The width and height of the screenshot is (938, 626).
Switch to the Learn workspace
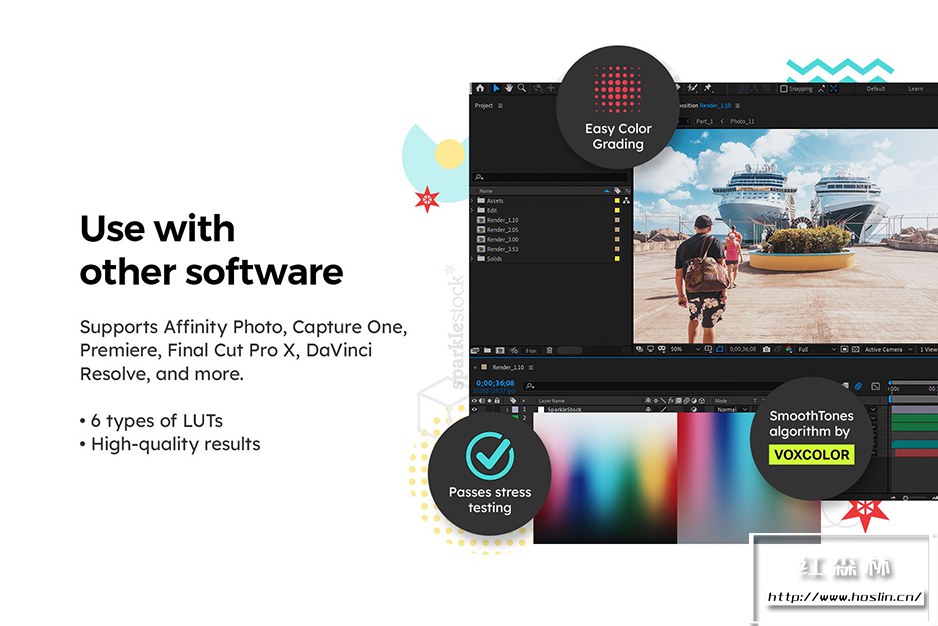click(915, 89)
